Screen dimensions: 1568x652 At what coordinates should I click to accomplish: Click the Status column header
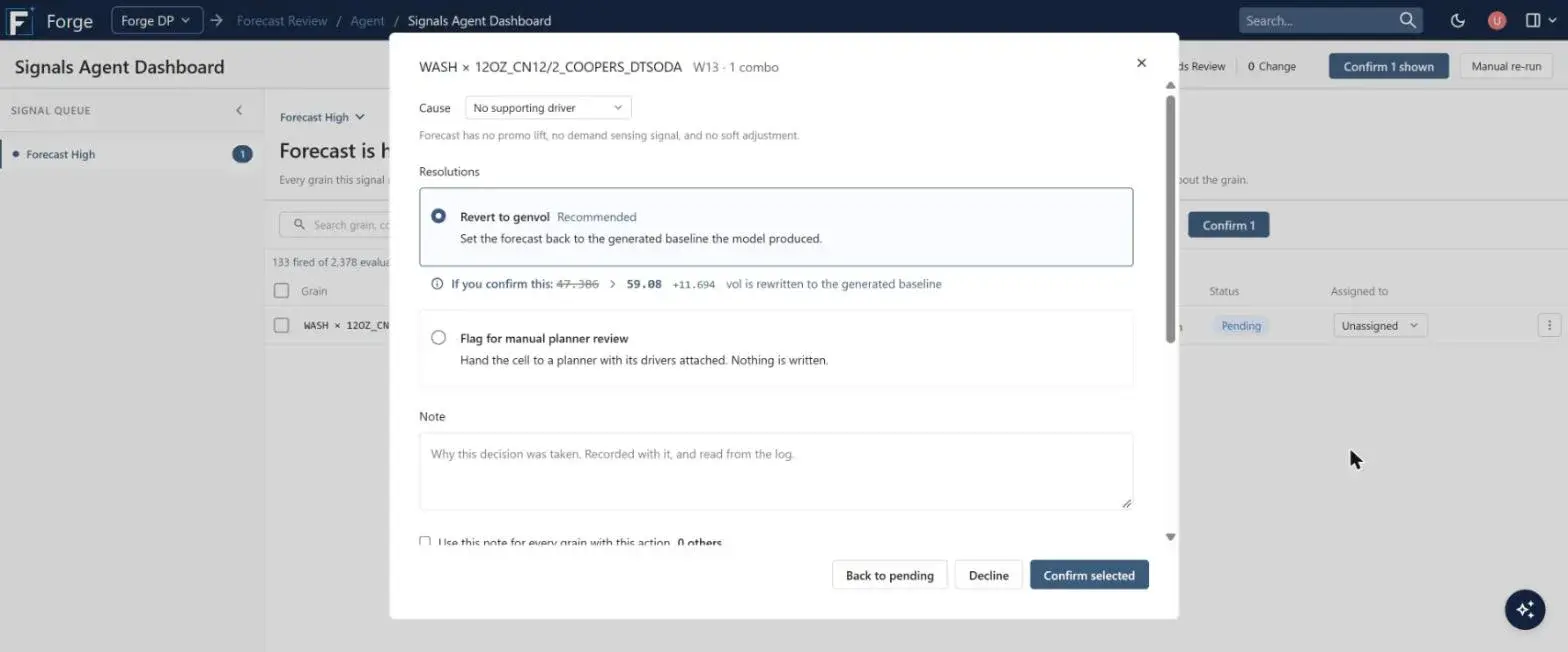coord(1224,291)
